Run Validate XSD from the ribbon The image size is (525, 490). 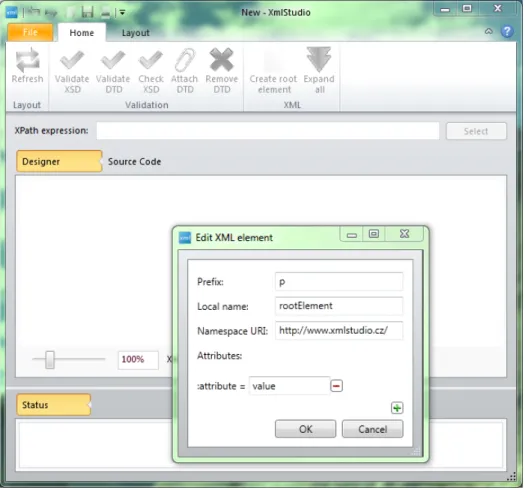[x=72, y=71]
